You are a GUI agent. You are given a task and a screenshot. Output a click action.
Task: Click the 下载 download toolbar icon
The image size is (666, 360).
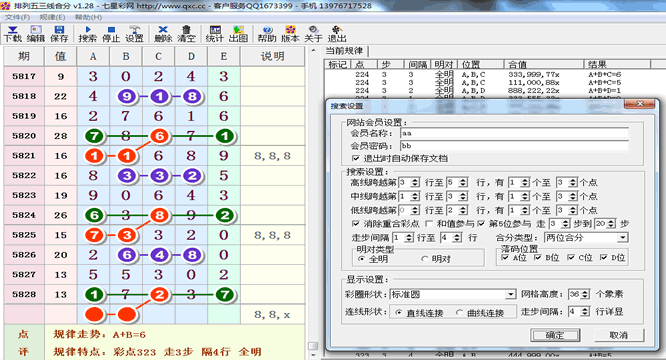(x=12, y=34)
